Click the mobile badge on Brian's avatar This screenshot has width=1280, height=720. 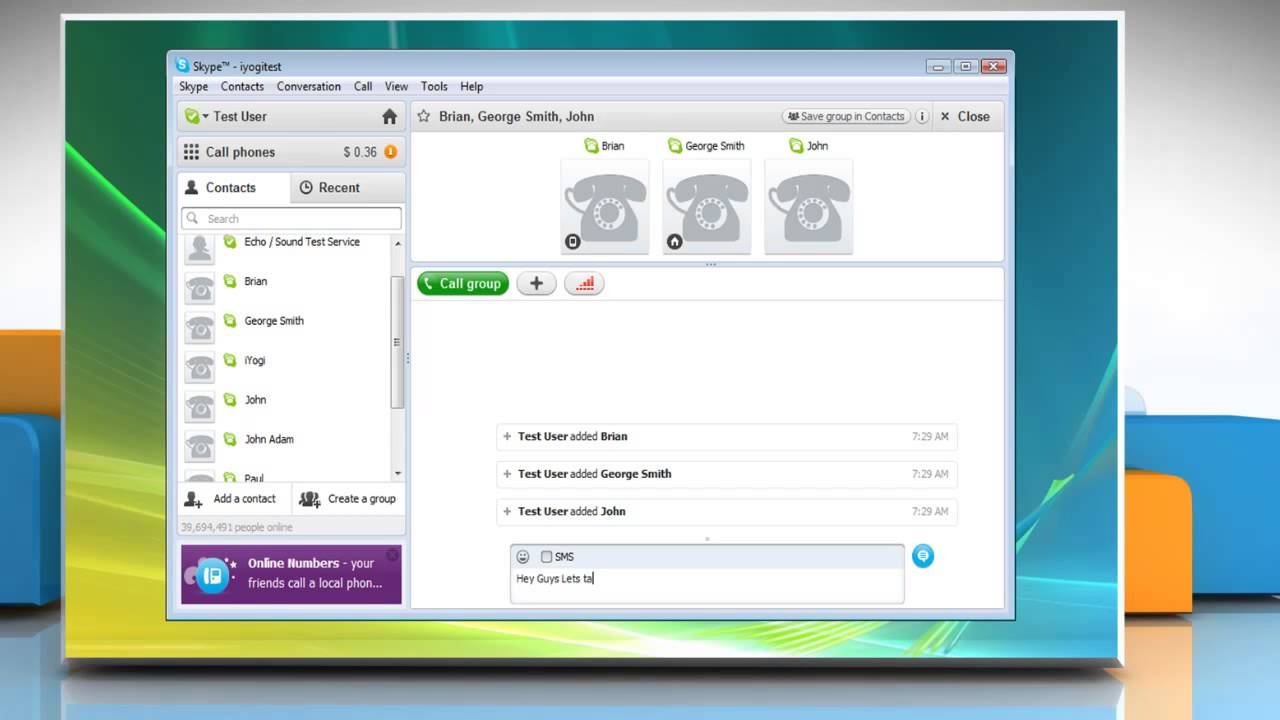[573, 241]
